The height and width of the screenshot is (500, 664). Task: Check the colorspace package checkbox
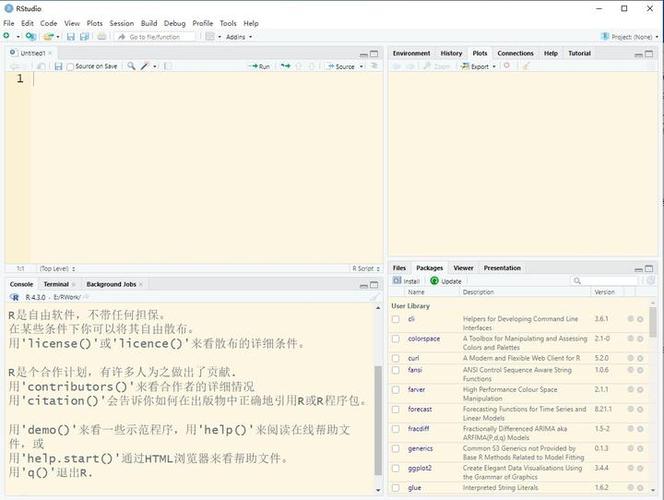(396, 339)
